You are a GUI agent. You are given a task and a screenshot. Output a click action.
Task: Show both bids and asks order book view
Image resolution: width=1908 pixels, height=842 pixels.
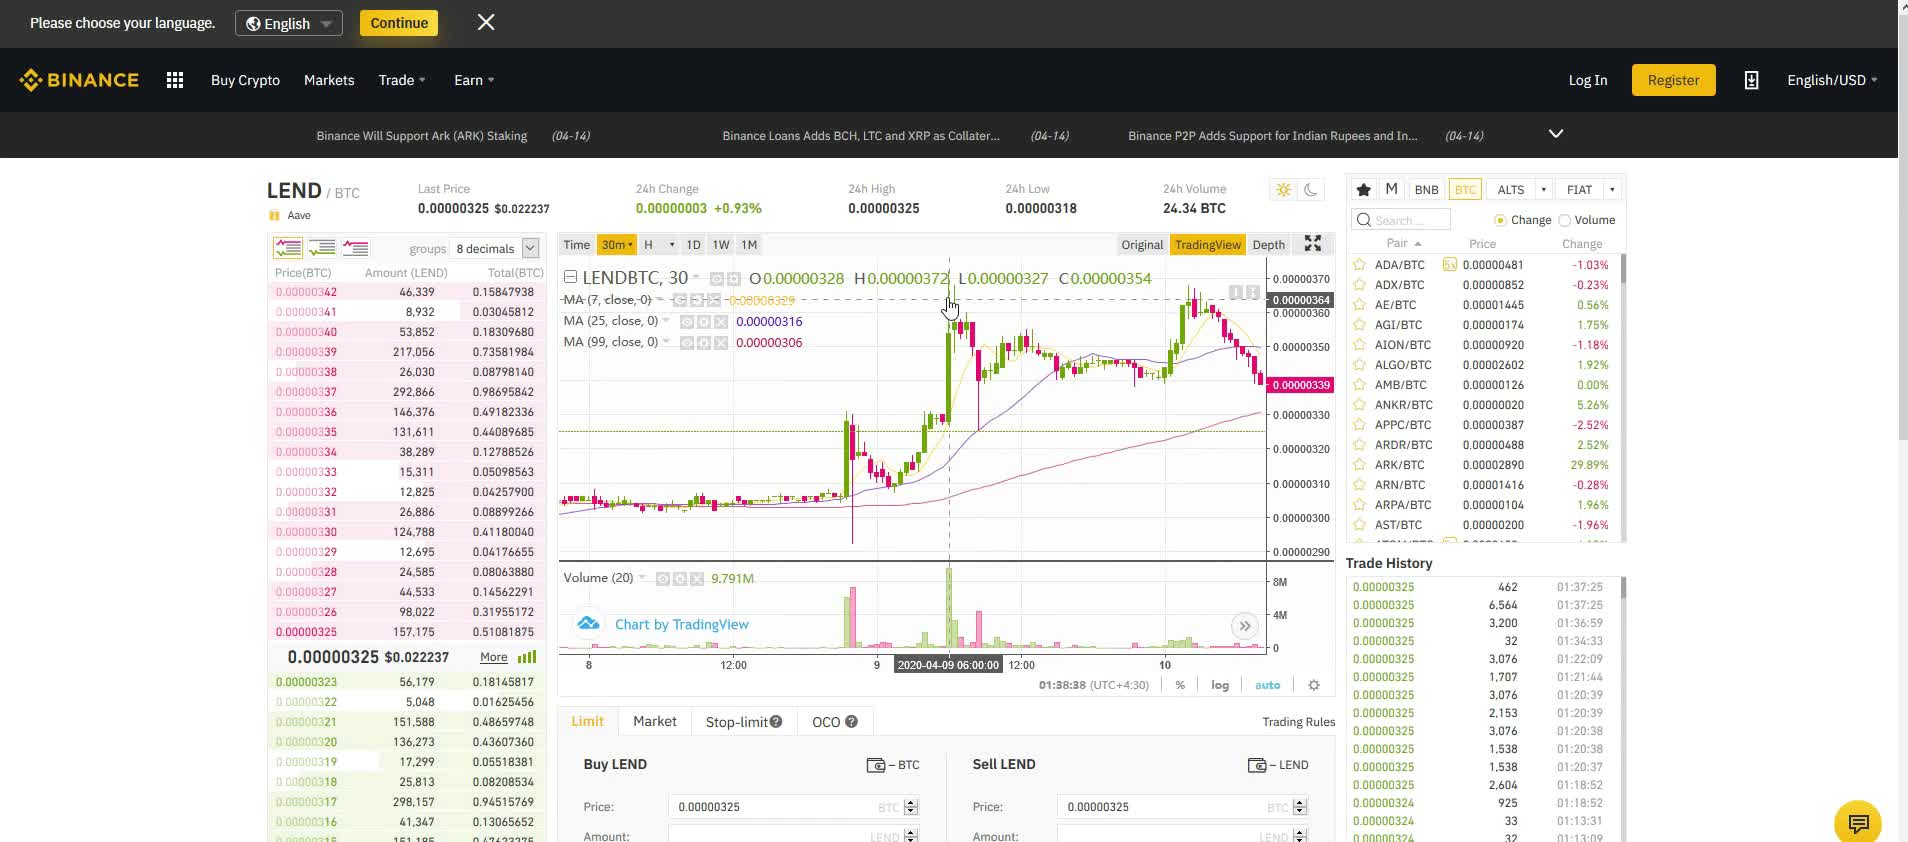288,247
